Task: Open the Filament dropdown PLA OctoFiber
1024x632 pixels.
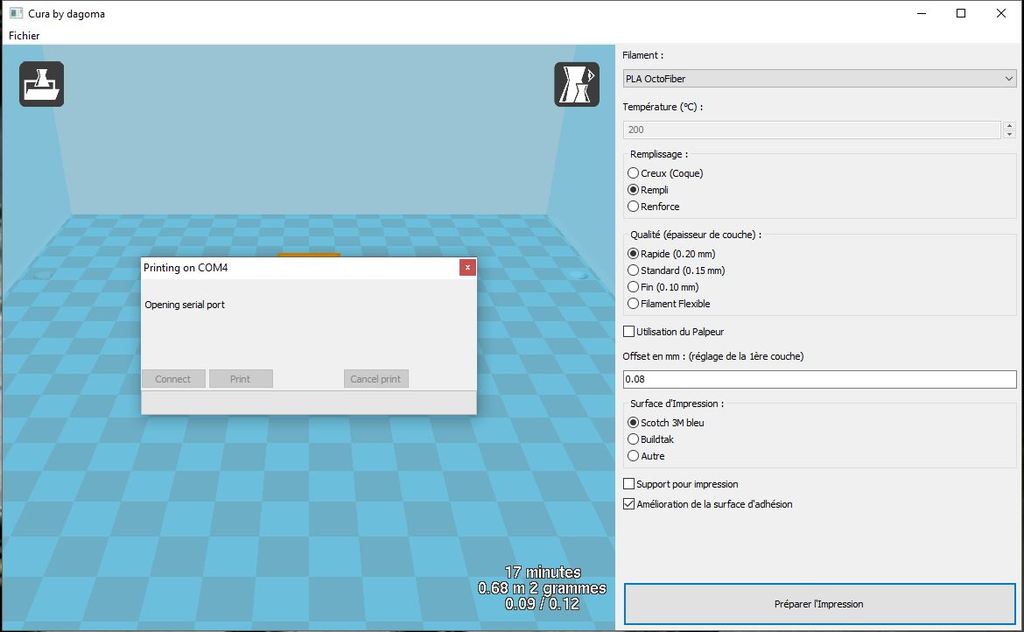Action: [x=820, y=78]
